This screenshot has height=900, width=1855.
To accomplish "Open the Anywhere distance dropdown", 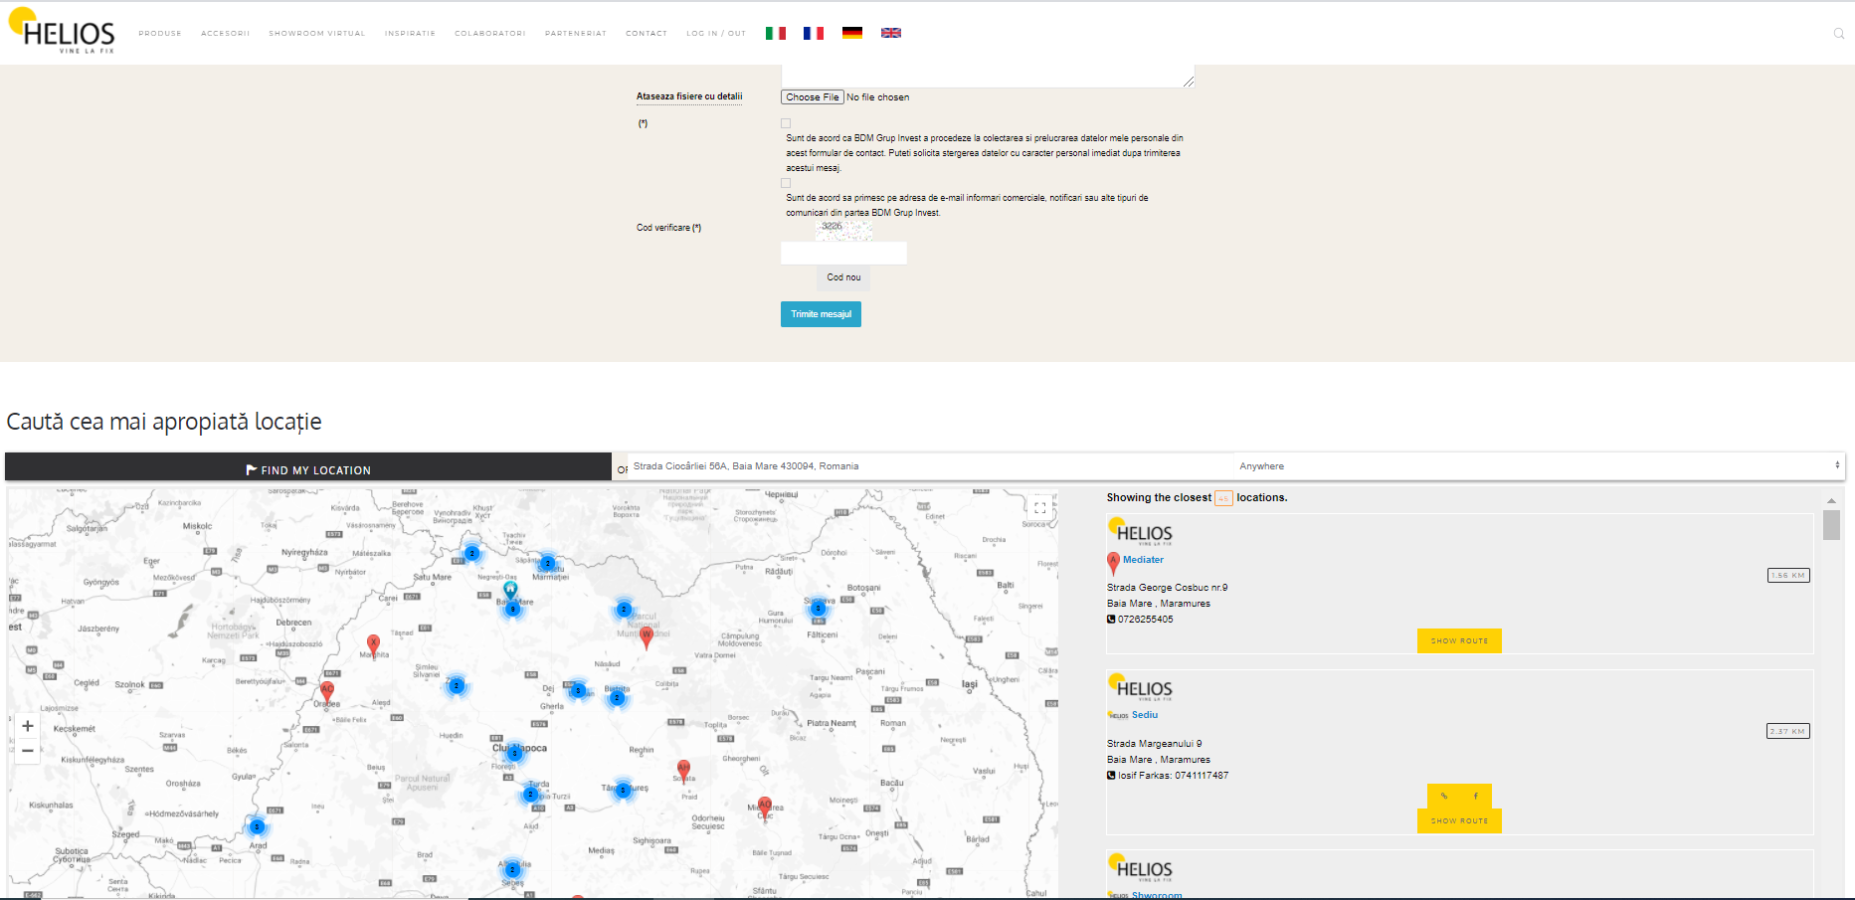I will point(1538,466).
